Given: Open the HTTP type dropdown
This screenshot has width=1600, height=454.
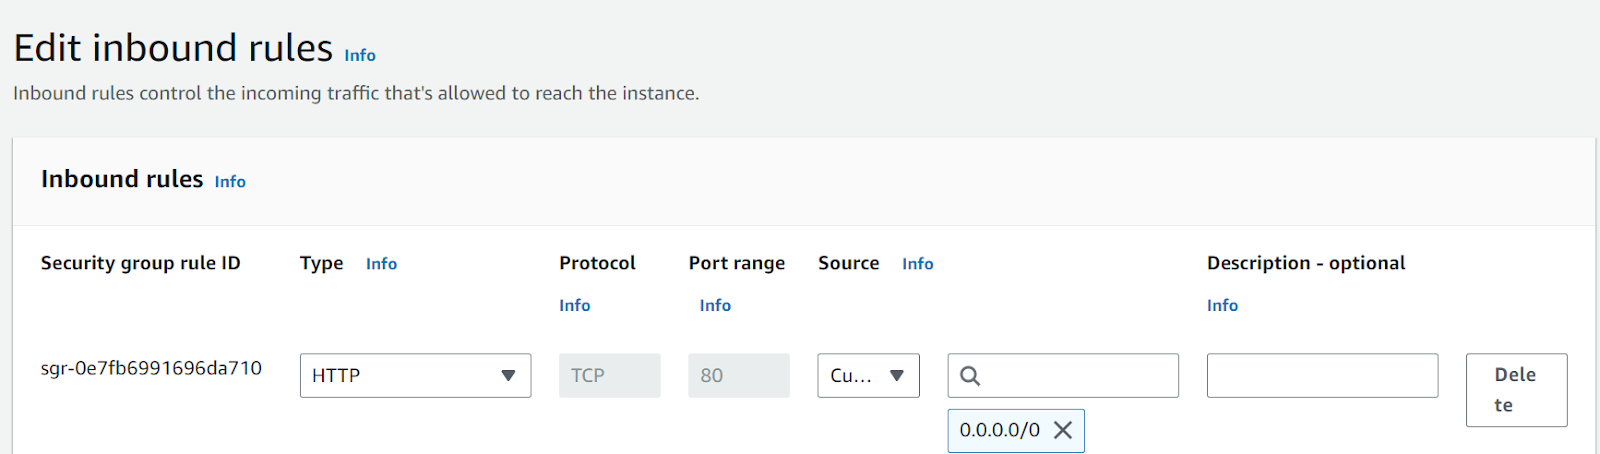Looking at the screenshot, I should pos(415,375).
